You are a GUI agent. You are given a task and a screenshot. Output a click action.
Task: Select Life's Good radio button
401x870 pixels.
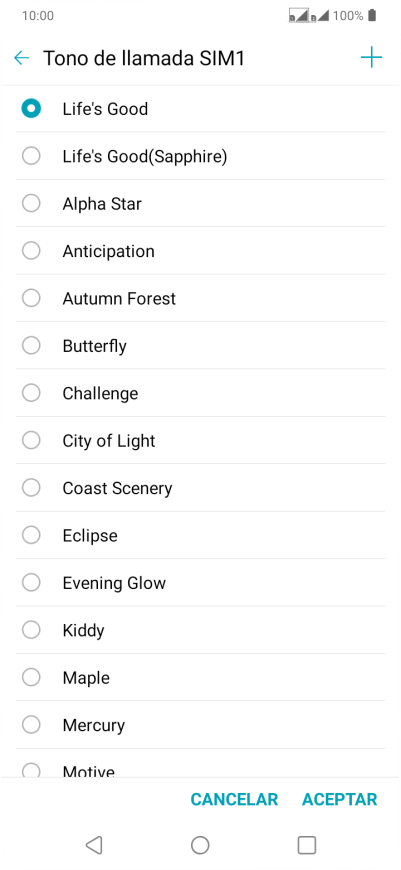click(31, 108)
